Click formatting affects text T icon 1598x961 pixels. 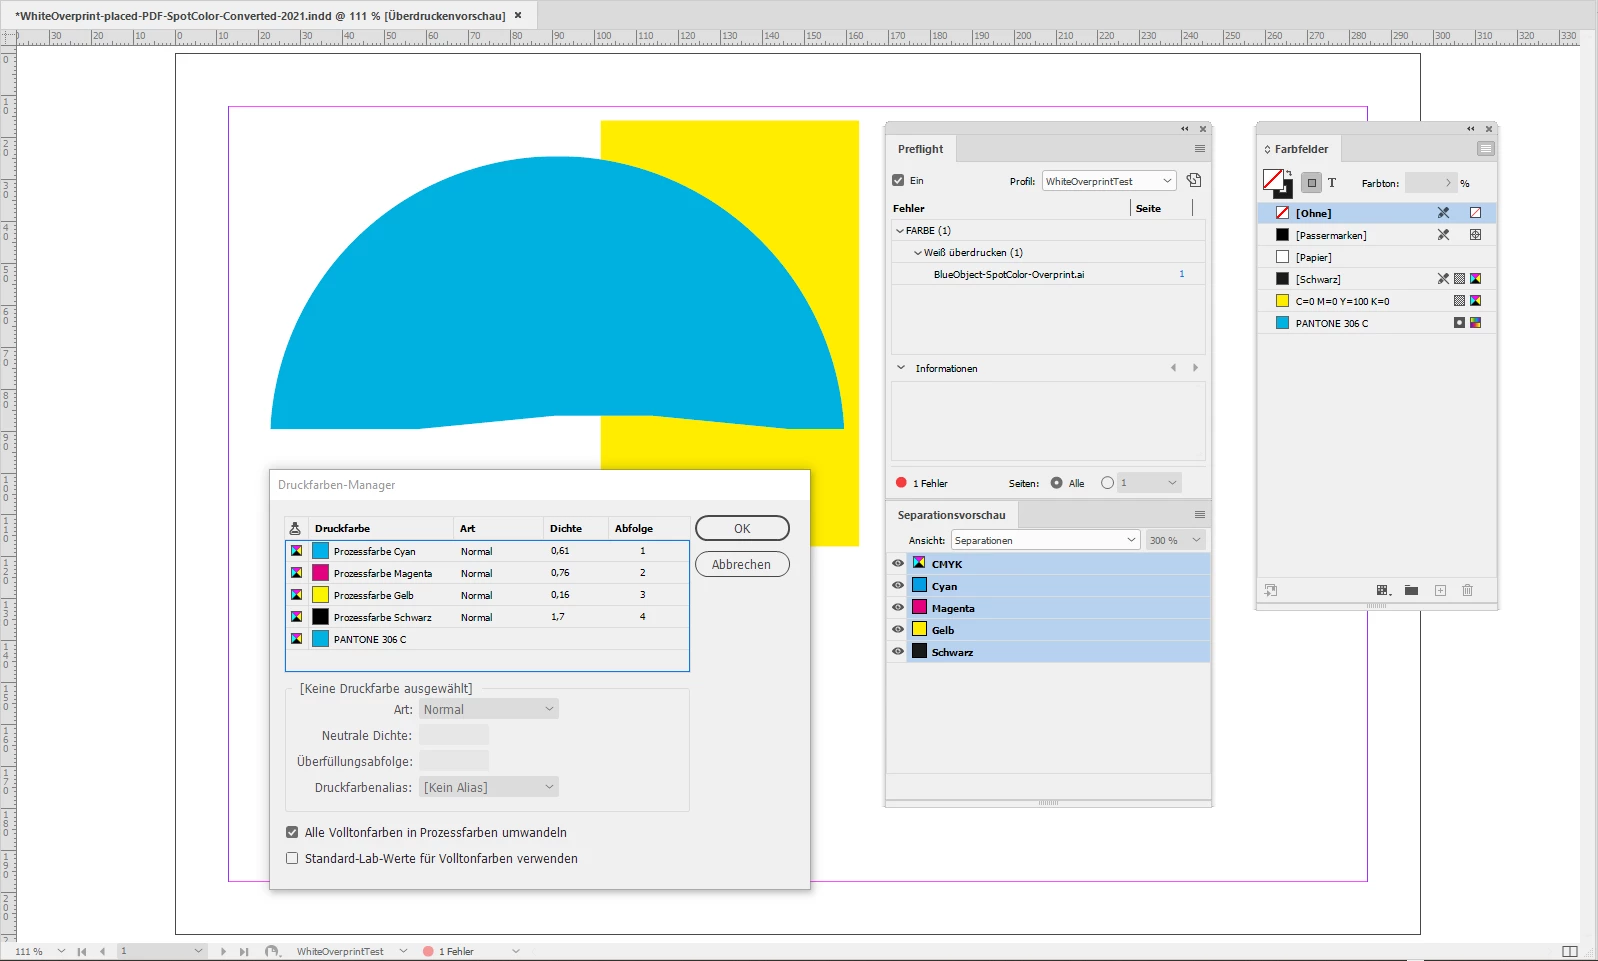tap(1332, 183)
